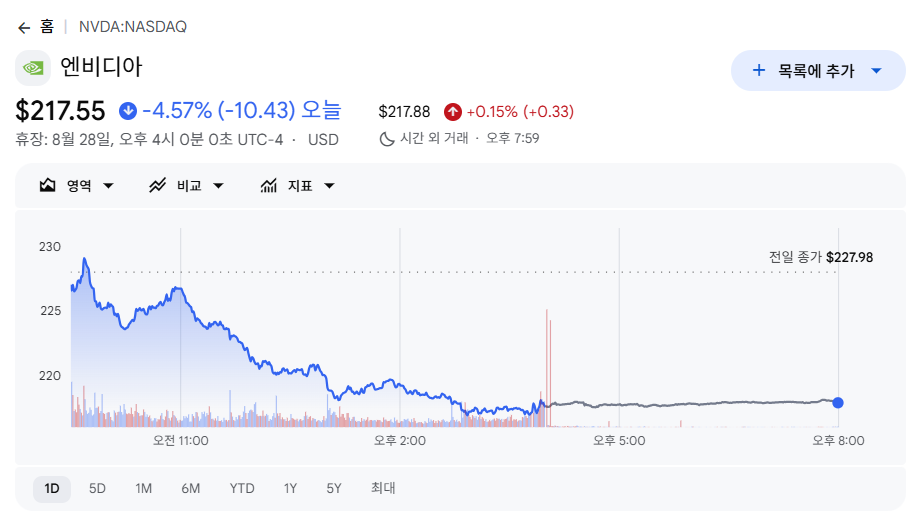924x525 pixels.
Task: Click the market close time 휴장 text
Action: [x=149, y=140]
